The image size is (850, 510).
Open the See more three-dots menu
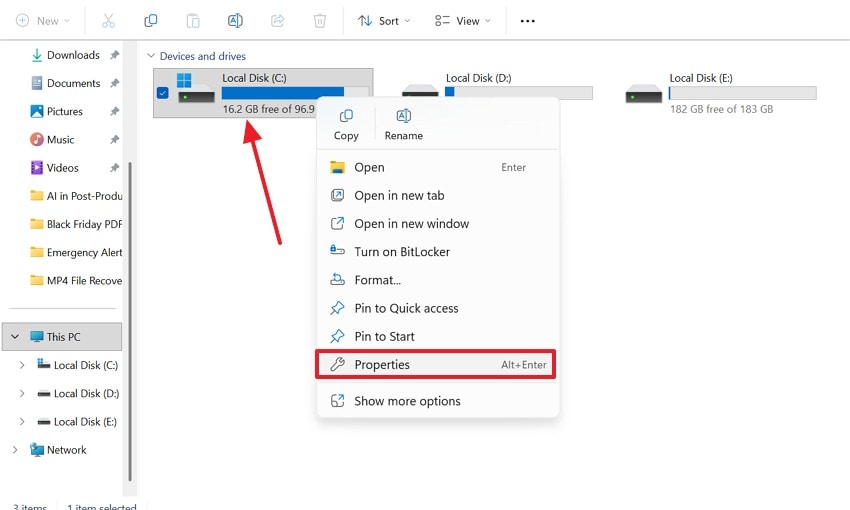coord(527,21)
